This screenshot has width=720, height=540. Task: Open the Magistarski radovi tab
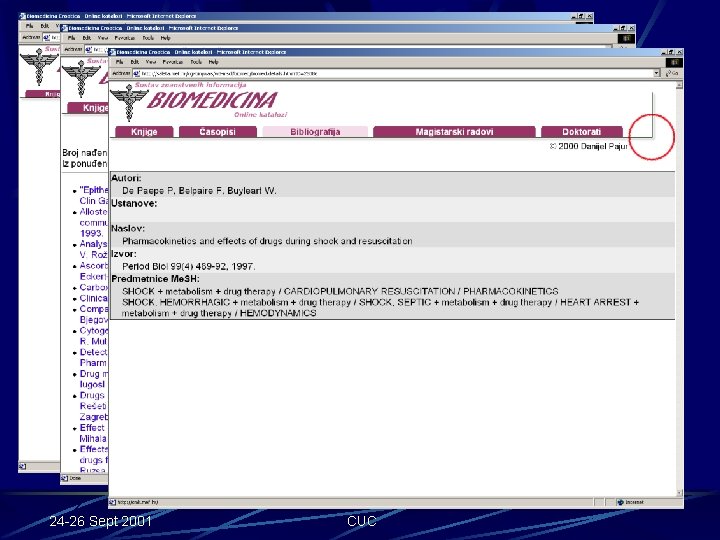click(454, 132)
